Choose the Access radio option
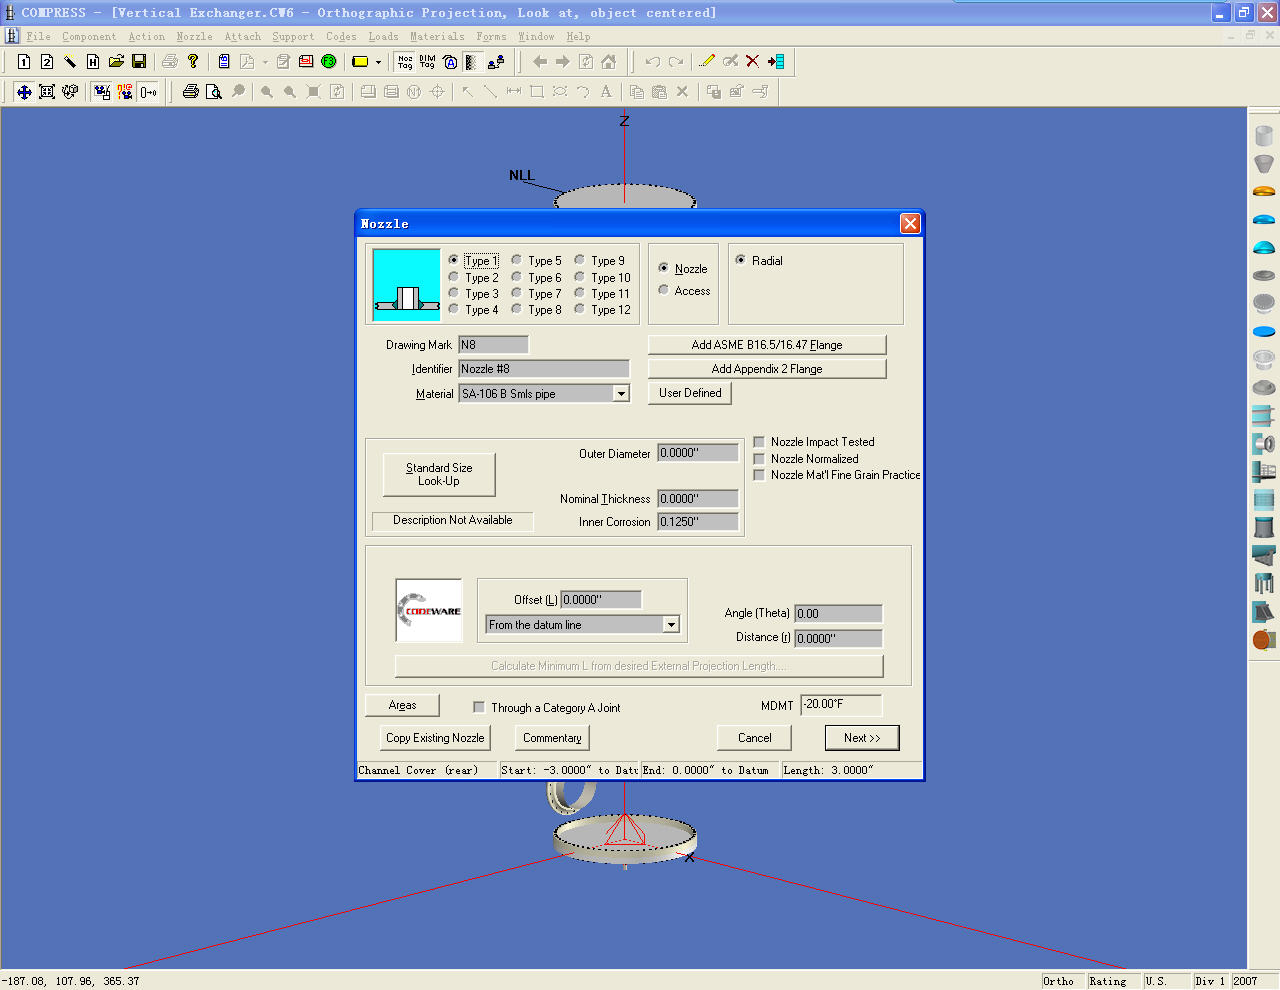Screen dimensions: 1280x990 coord(664,290)
